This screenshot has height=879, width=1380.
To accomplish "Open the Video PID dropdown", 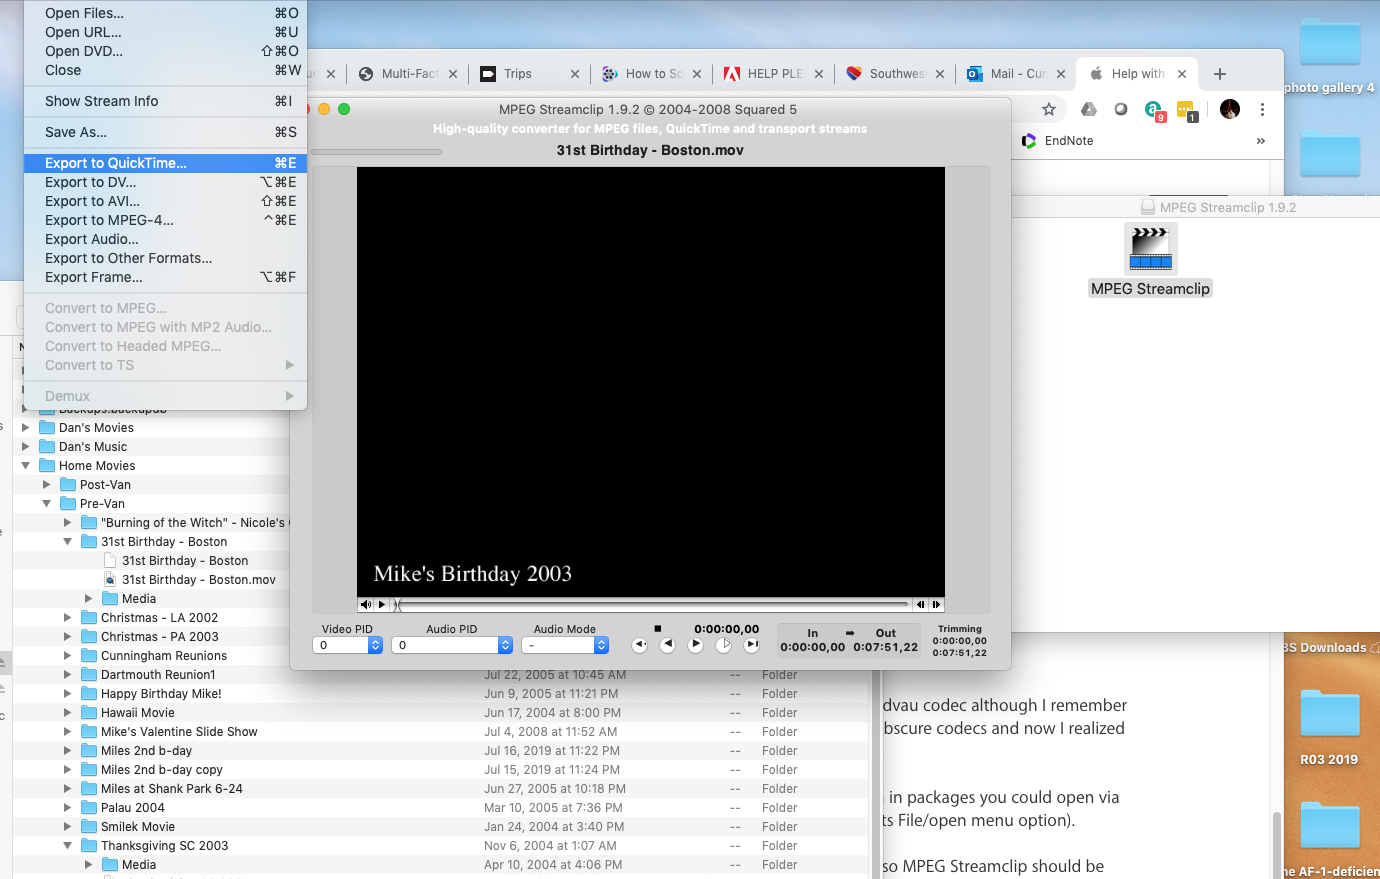I will point(349,645).
